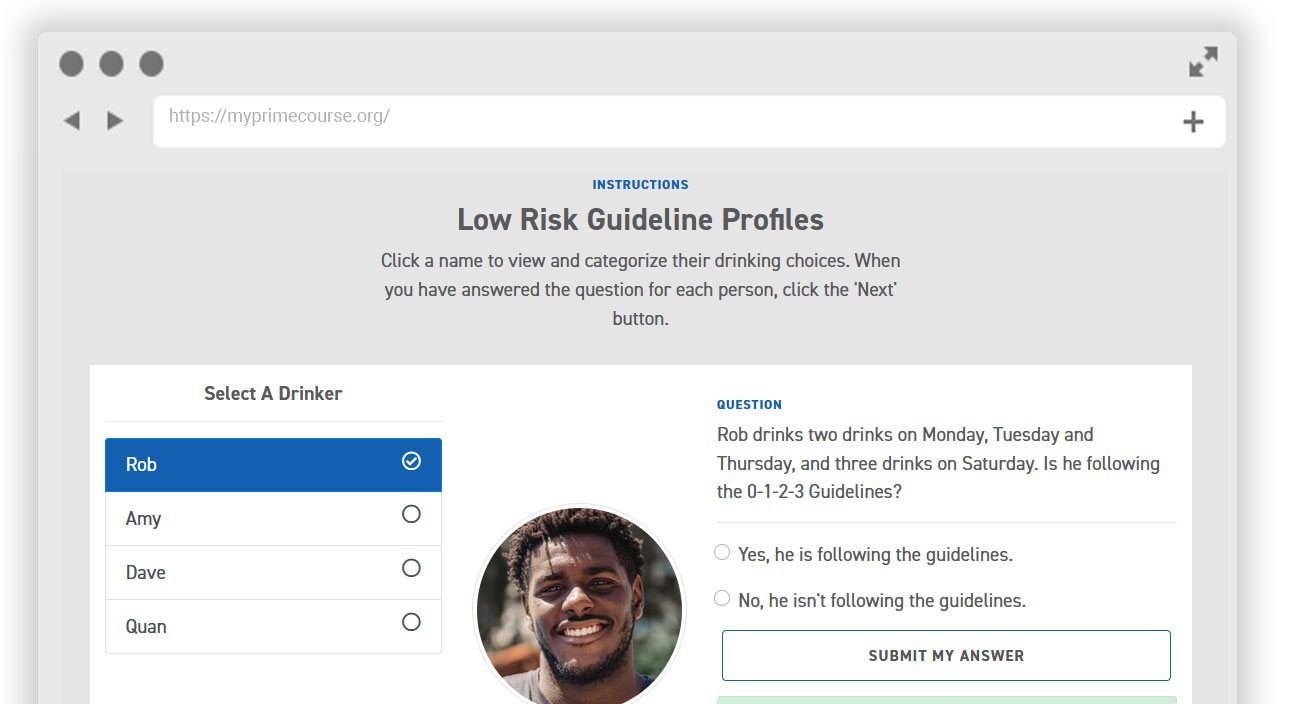The image size is (1290, 704).
Task: Open Quan's drinker profile
Action: pyautogui.click(x=250, y=627)
